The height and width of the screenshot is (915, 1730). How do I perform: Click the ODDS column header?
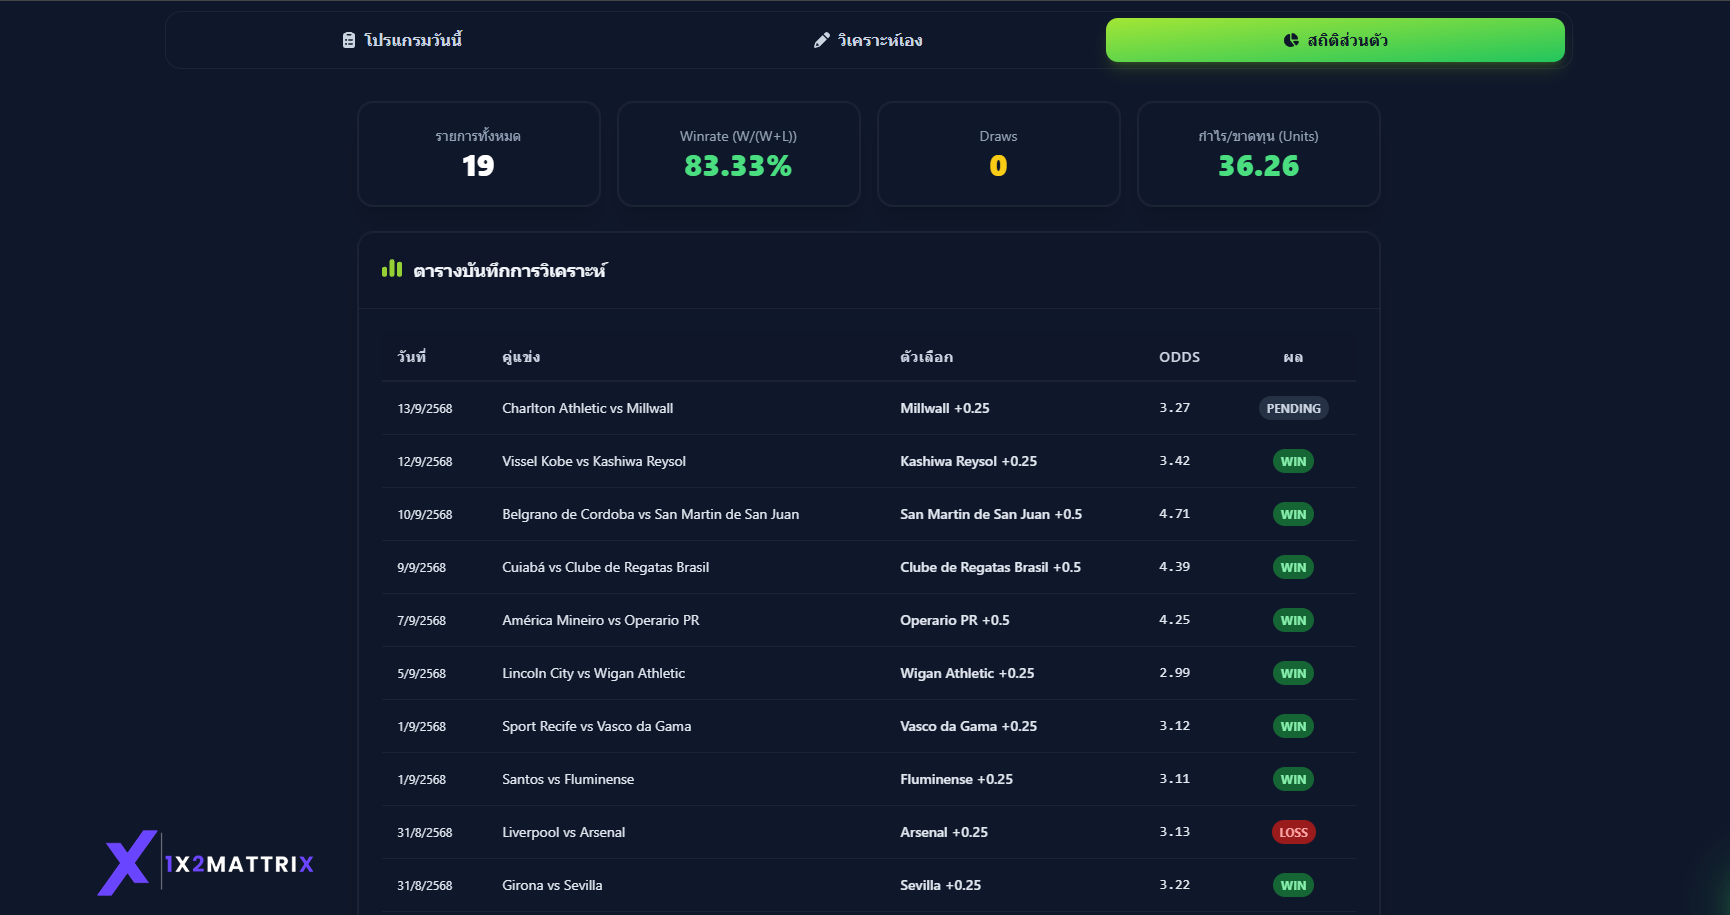[x=1179, y=357]
